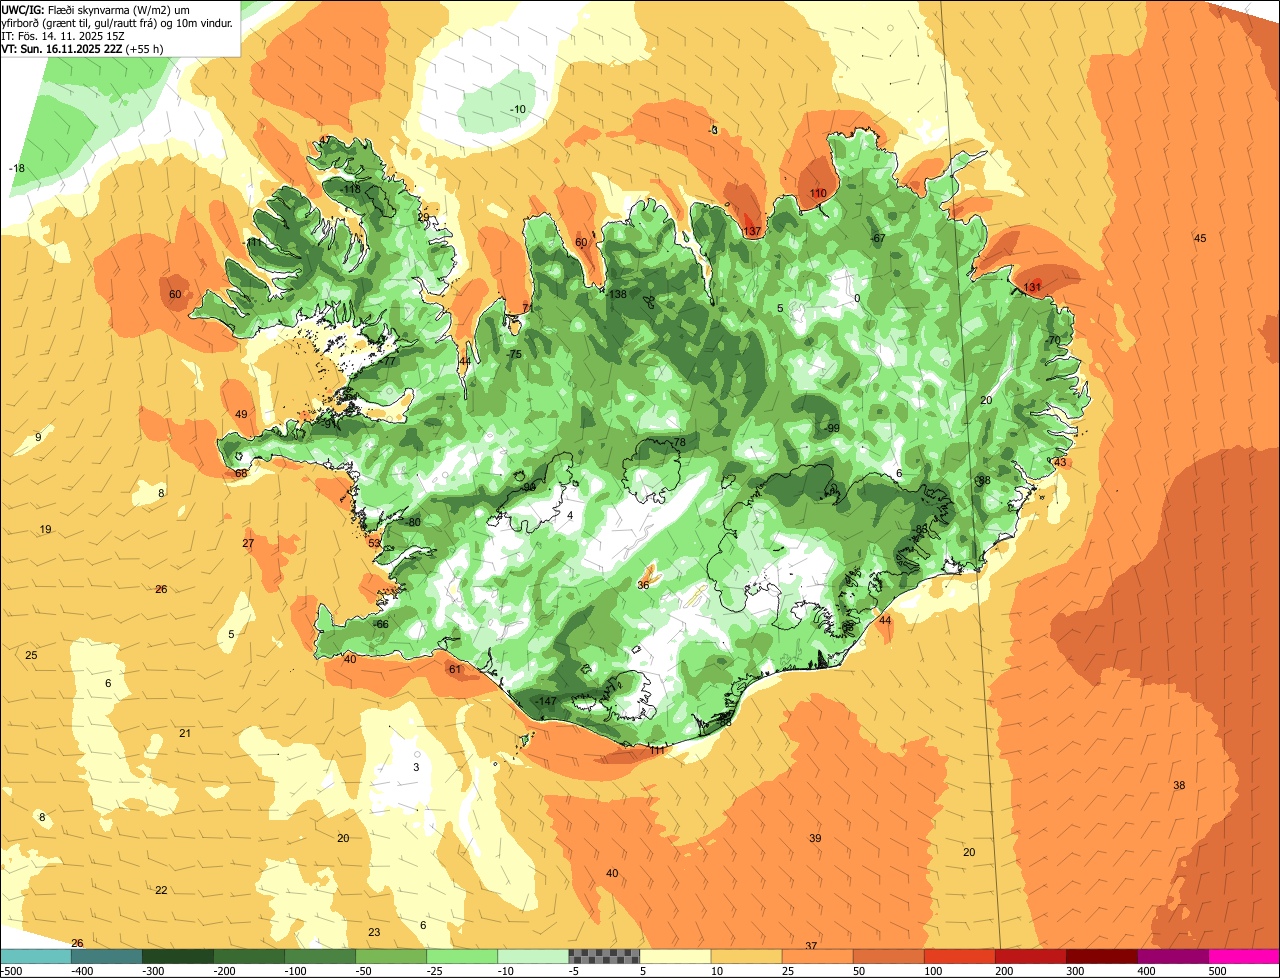The width and height of the screenshot is (1280, 978).
Task: Click the map value '-75' in the northwest
Action: click(x=514, y=354)
